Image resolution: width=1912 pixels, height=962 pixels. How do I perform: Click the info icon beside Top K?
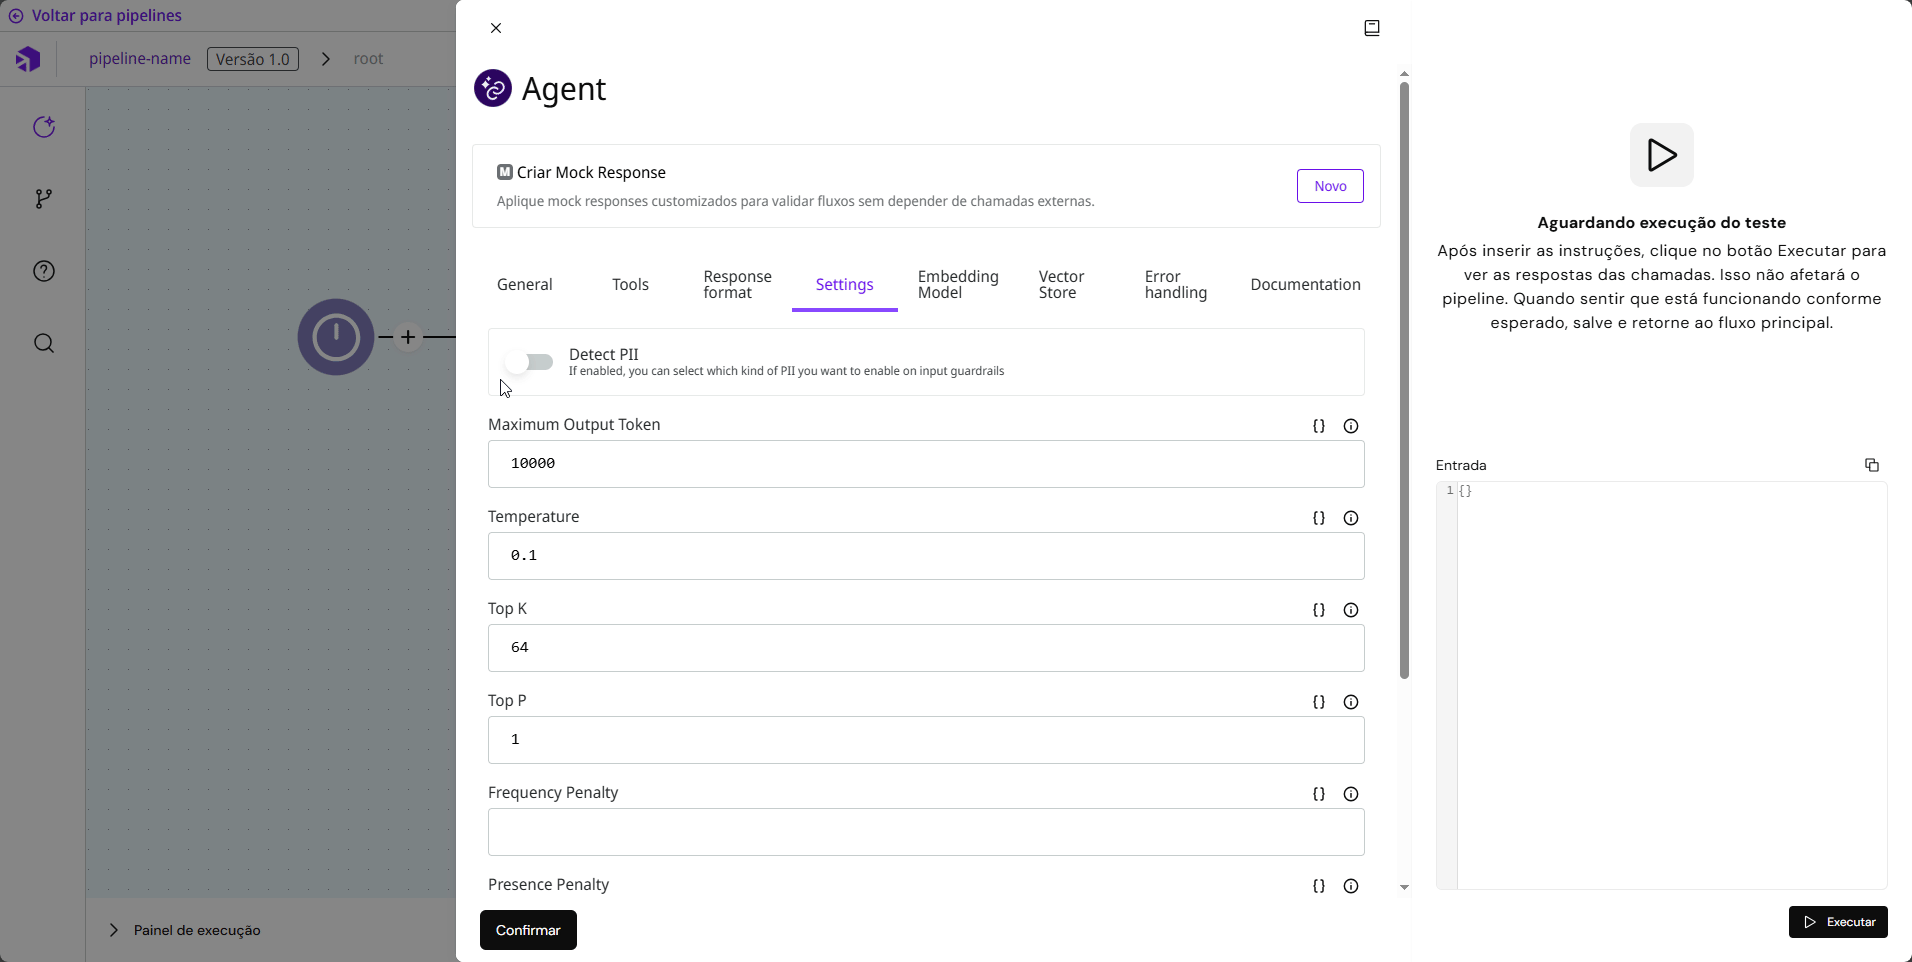[x=1351, y=610]
